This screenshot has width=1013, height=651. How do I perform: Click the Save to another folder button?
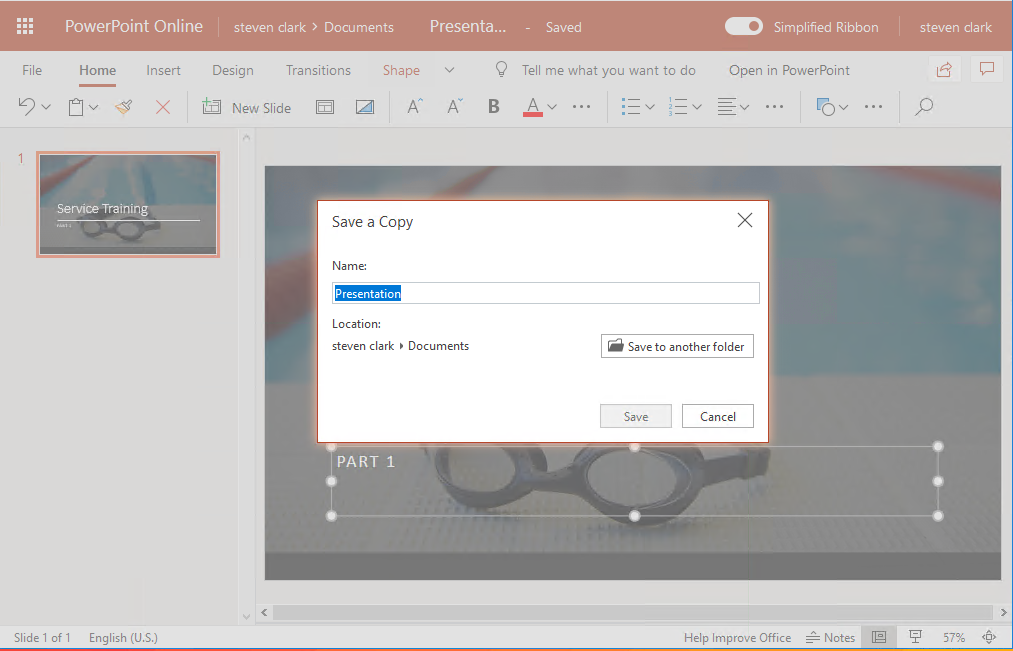click(x=677, y=346)
